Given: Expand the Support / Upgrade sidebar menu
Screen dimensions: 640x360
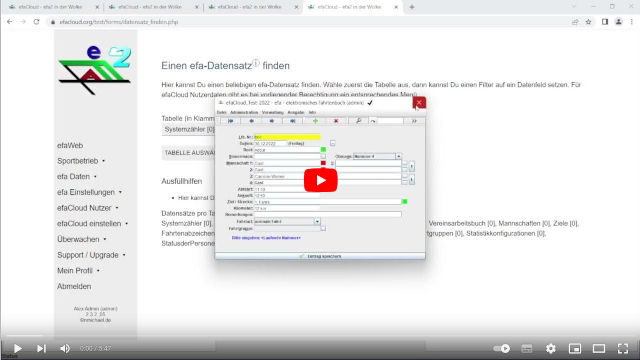Looking at the screenshot, I should pyautogui.click(x=91, y=255).
